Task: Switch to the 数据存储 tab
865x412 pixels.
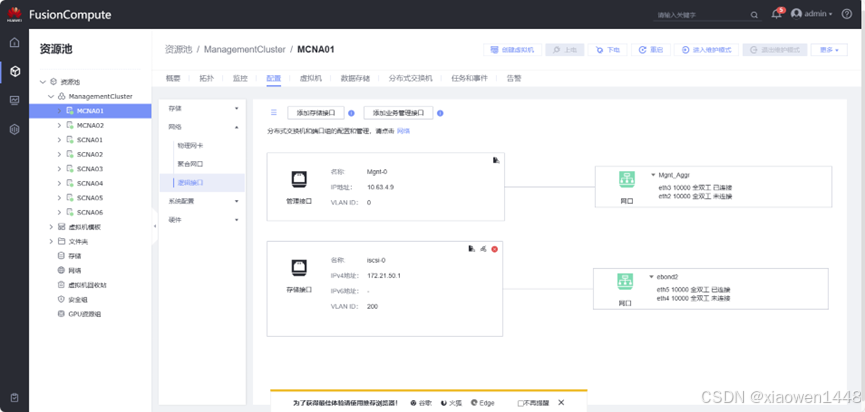Action: (355, 78)
